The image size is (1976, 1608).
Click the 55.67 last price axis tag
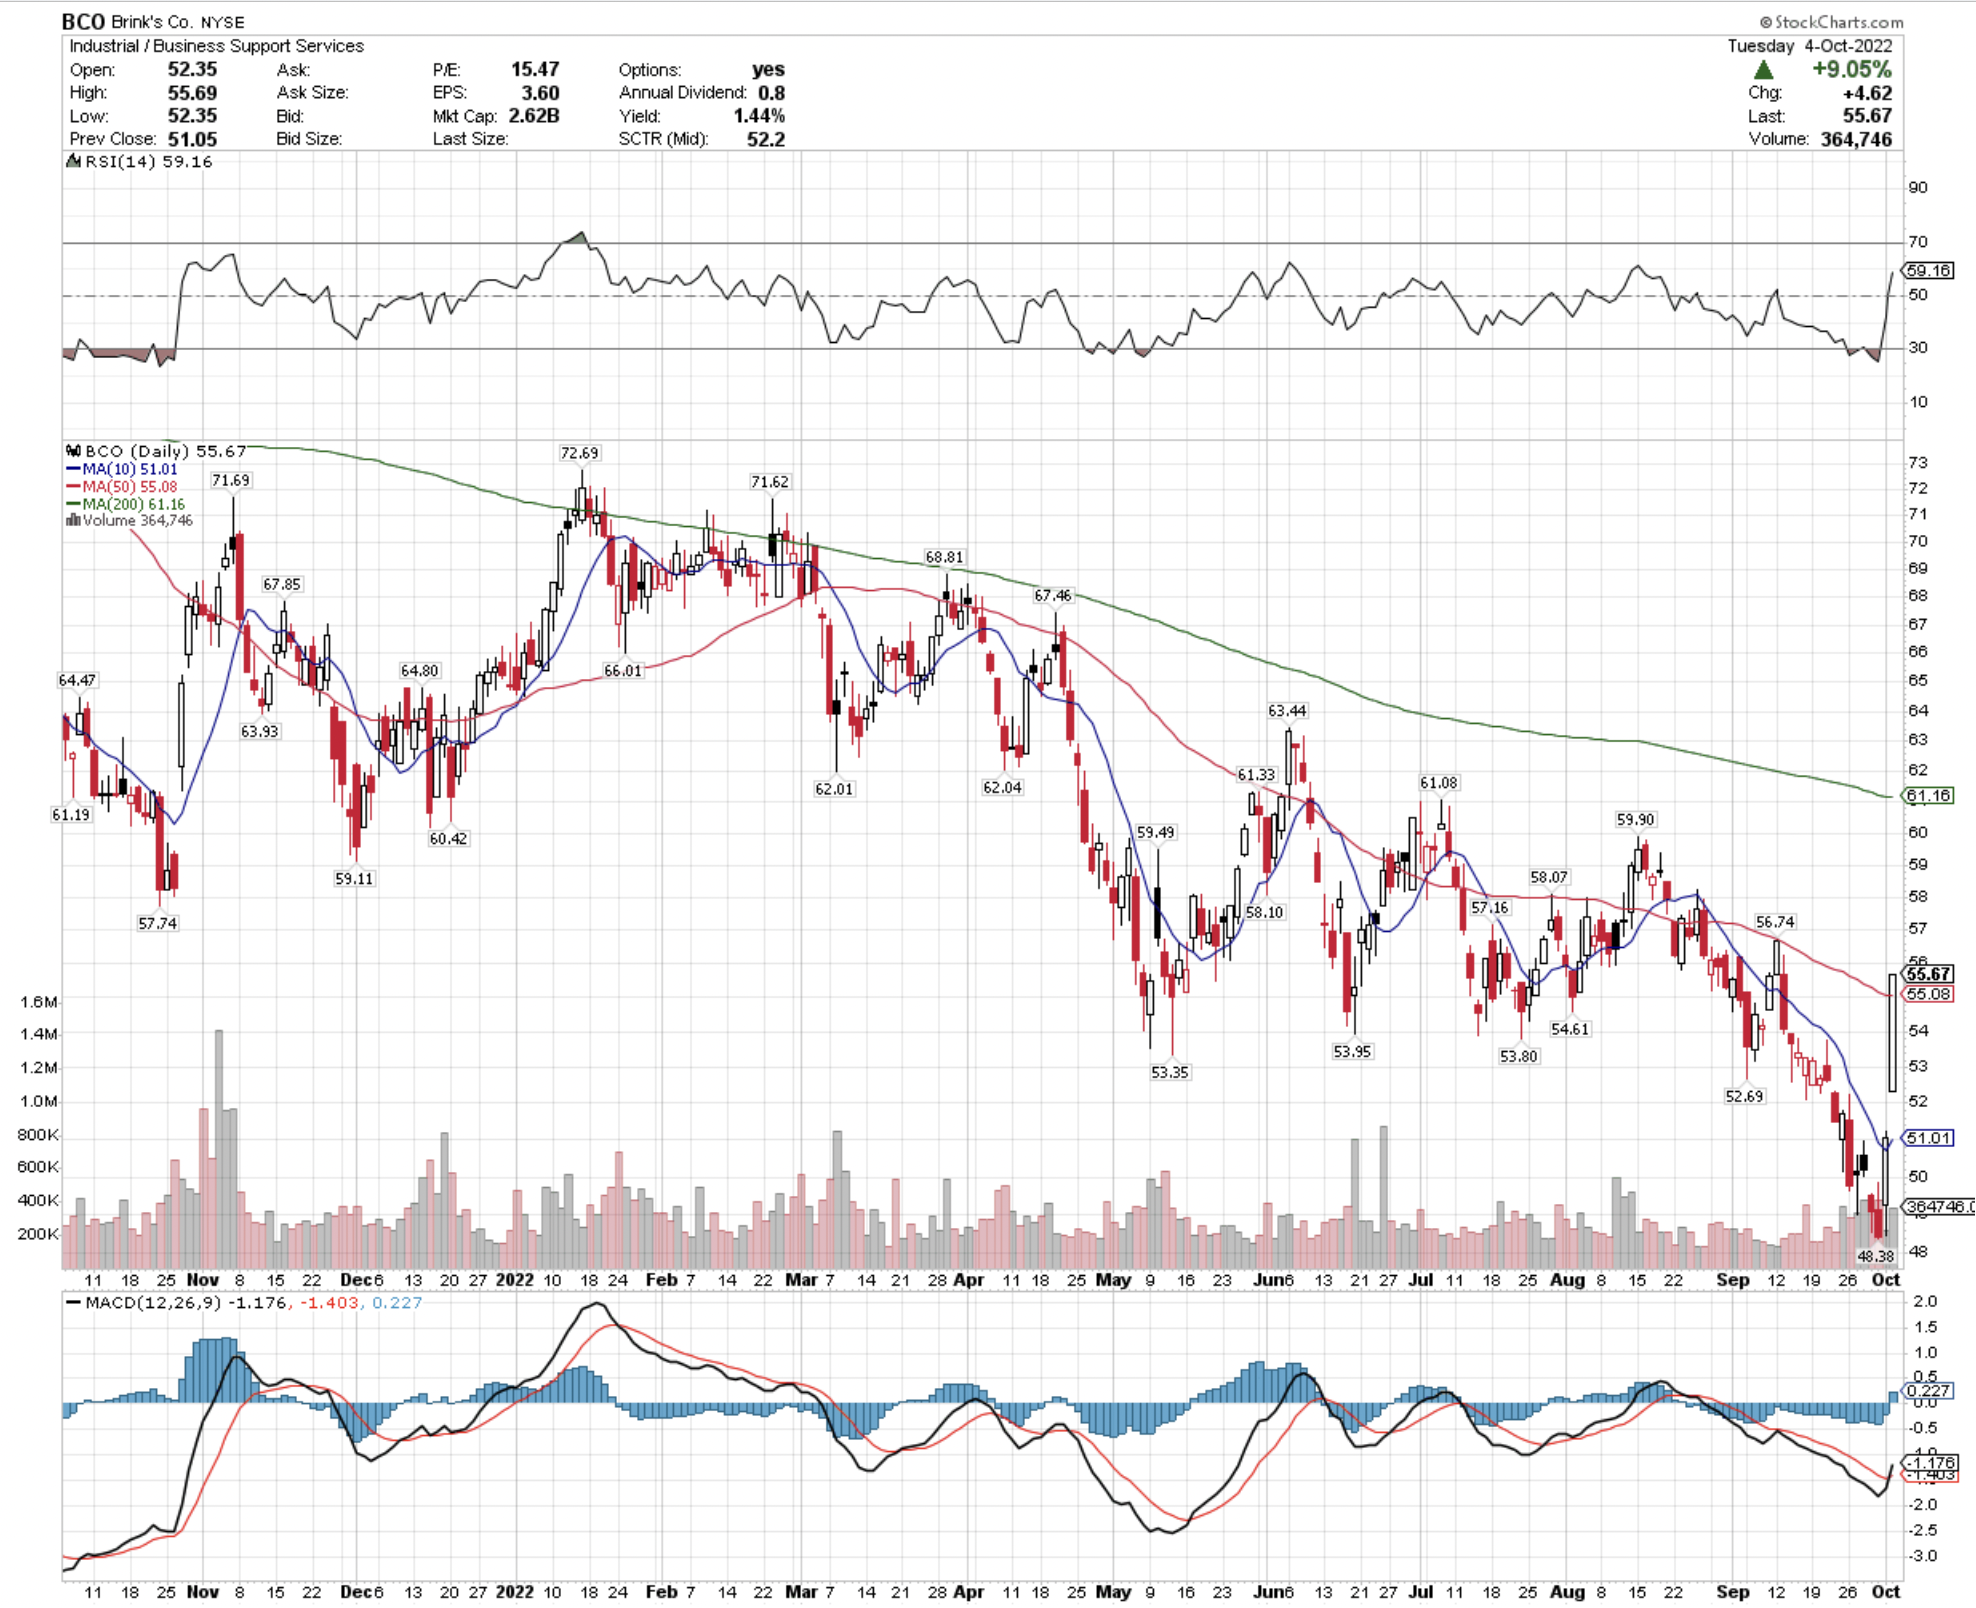click(x=1927, y=974)
